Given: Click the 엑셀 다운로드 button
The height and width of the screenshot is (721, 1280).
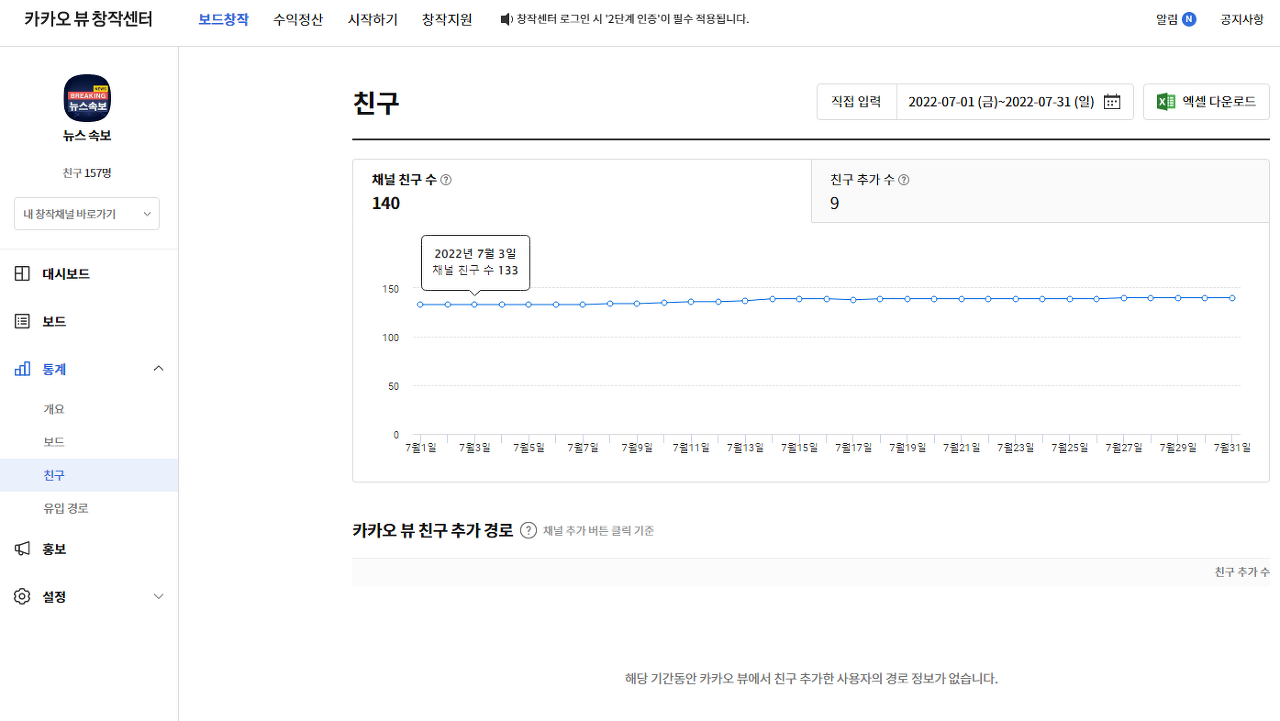Looking at the screenshot, I should pos(1206,102).
